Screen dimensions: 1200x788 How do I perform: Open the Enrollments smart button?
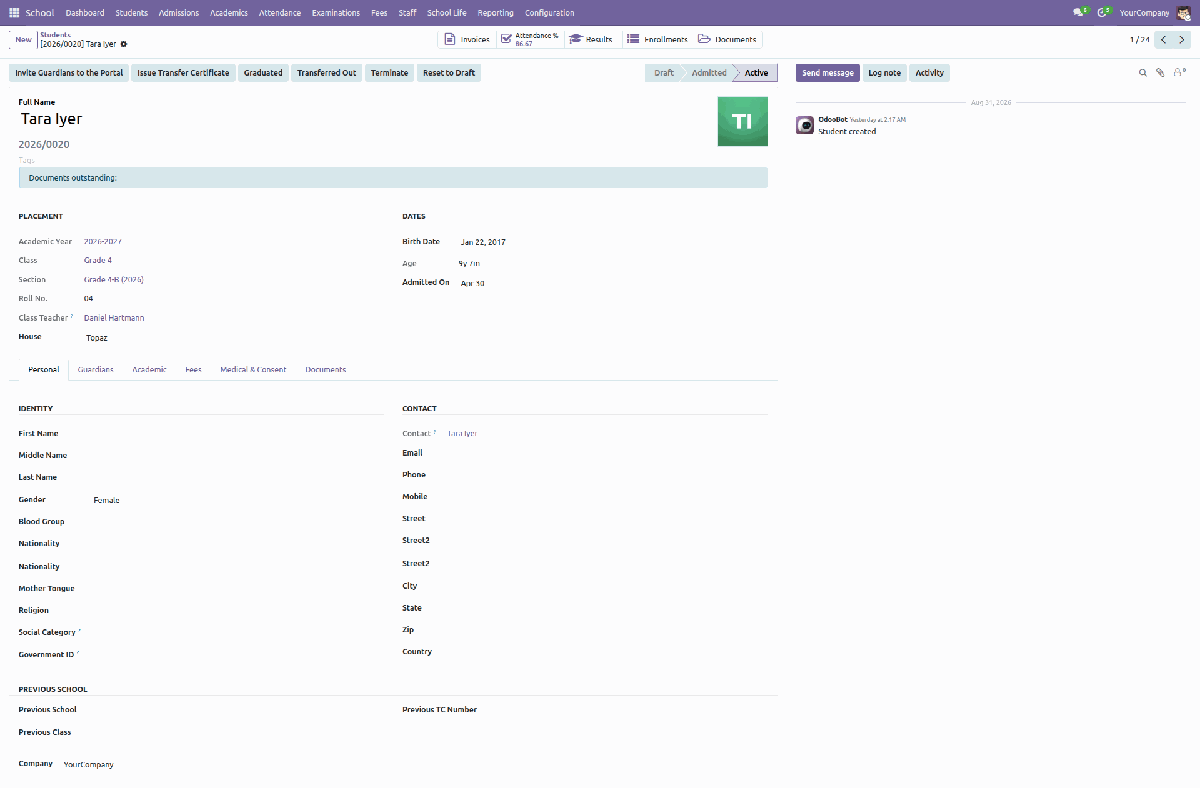pyautogui.click(x=657, y=39)
